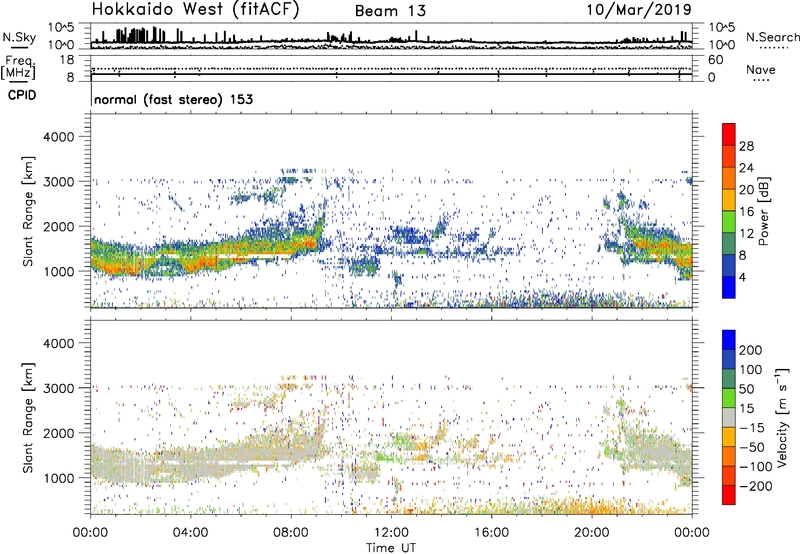Click the 'Freq. [MHz]' axis label
Screen dimensions: 800x554
(x=18, y=68)
